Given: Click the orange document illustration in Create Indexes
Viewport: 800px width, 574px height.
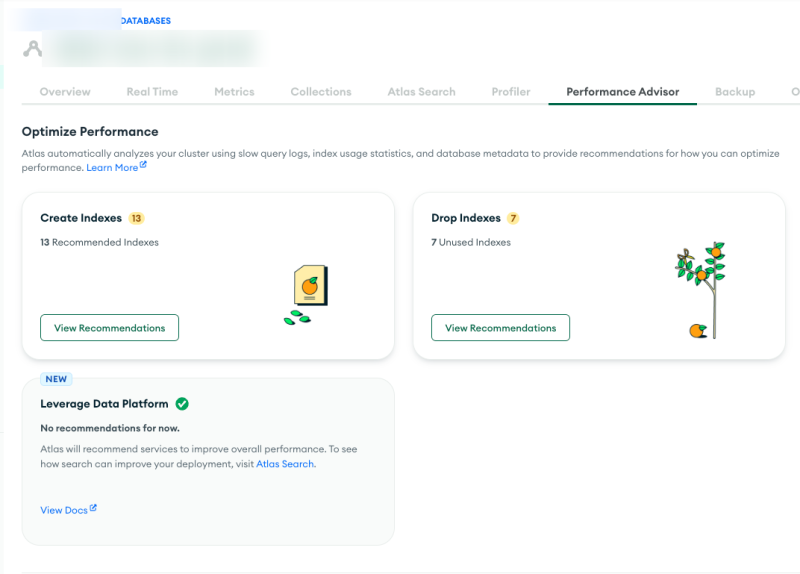Looking at the screenshot, I should [x=311, y=286].
